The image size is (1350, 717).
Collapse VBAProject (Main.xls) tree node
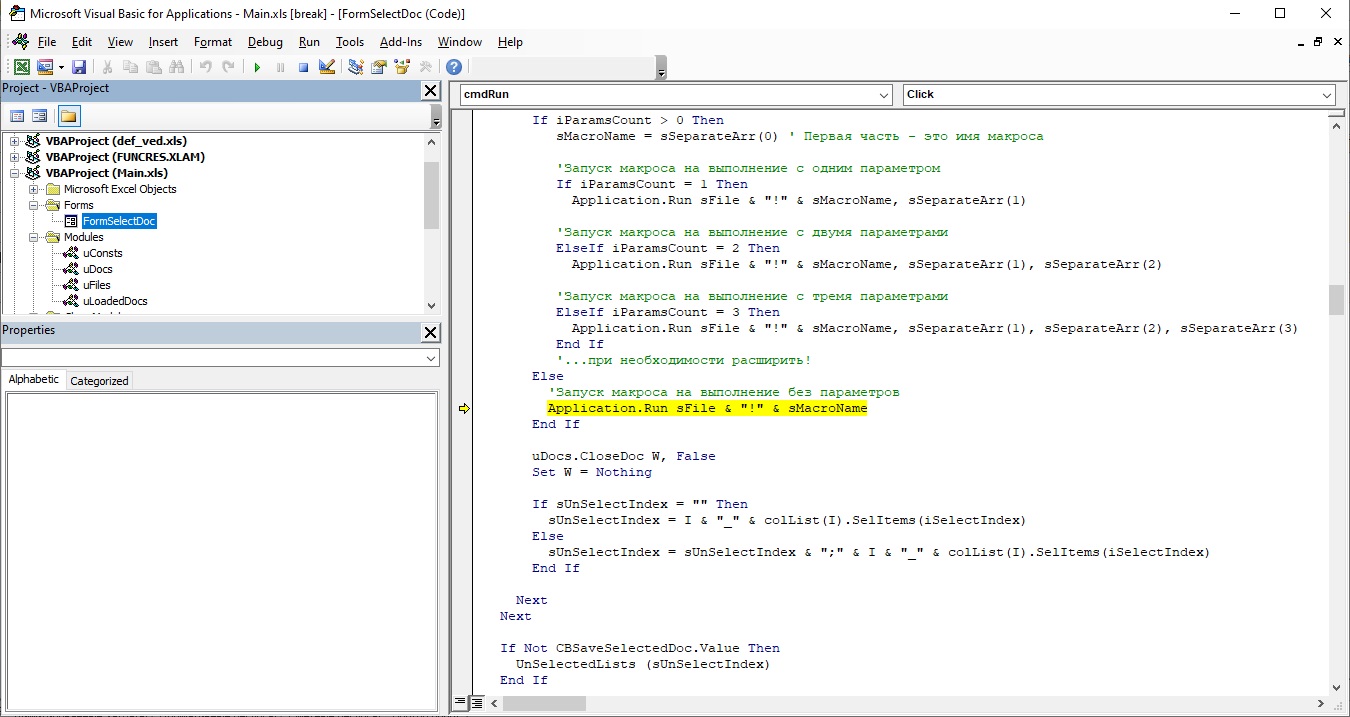(14, 173)
